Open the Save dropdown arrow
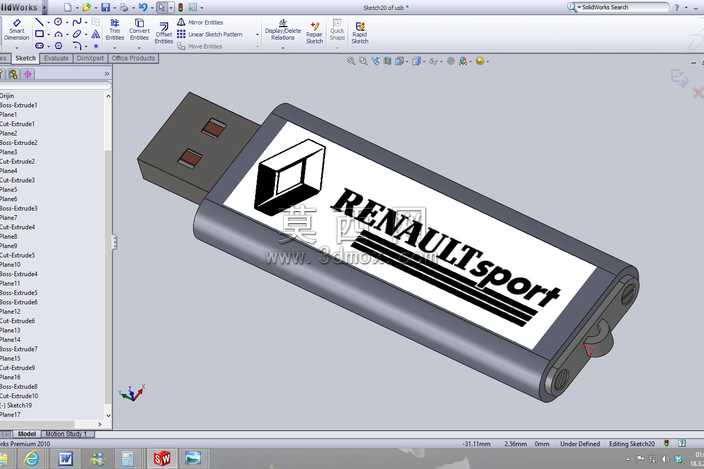 114,8
